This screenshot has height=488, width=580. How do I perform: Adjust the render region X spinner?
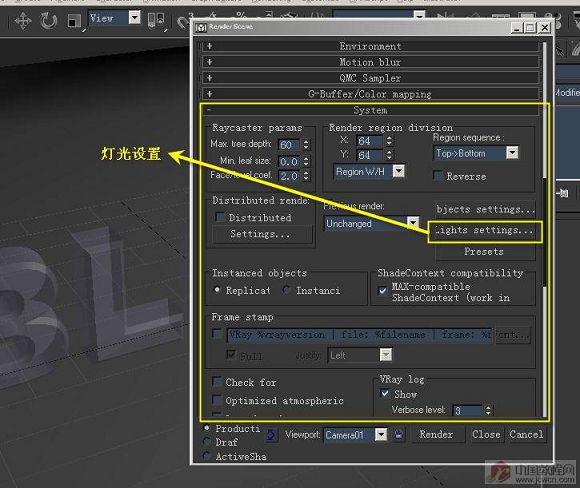click(389, 141)
